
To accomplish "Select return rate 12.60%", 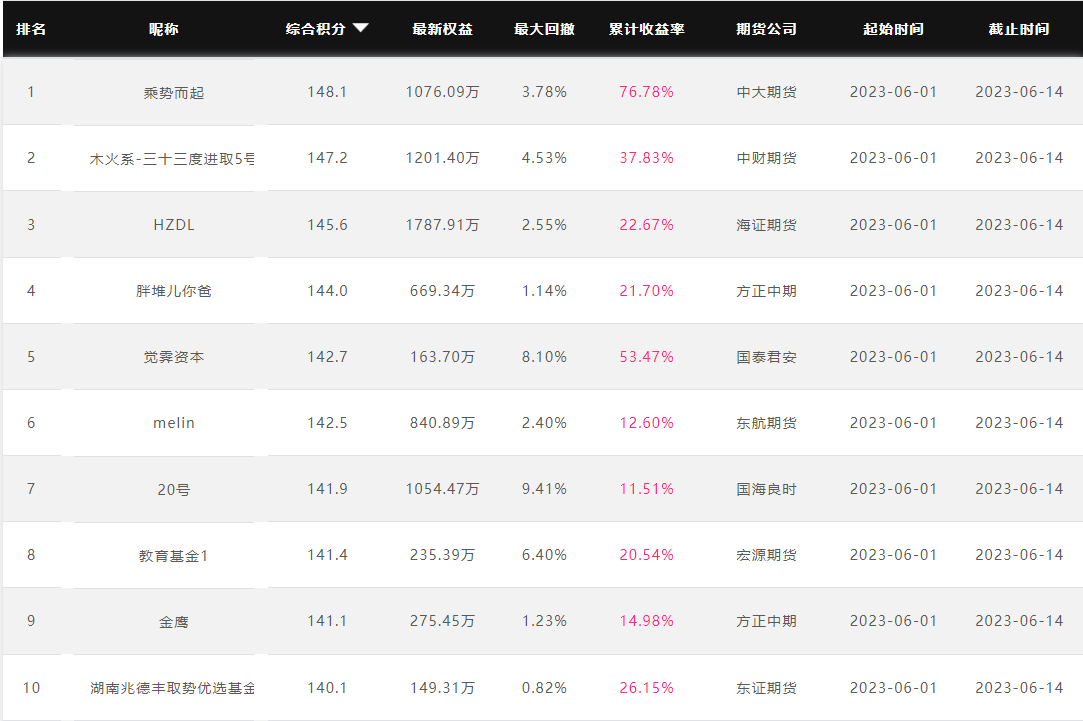I will click(646, 423).
